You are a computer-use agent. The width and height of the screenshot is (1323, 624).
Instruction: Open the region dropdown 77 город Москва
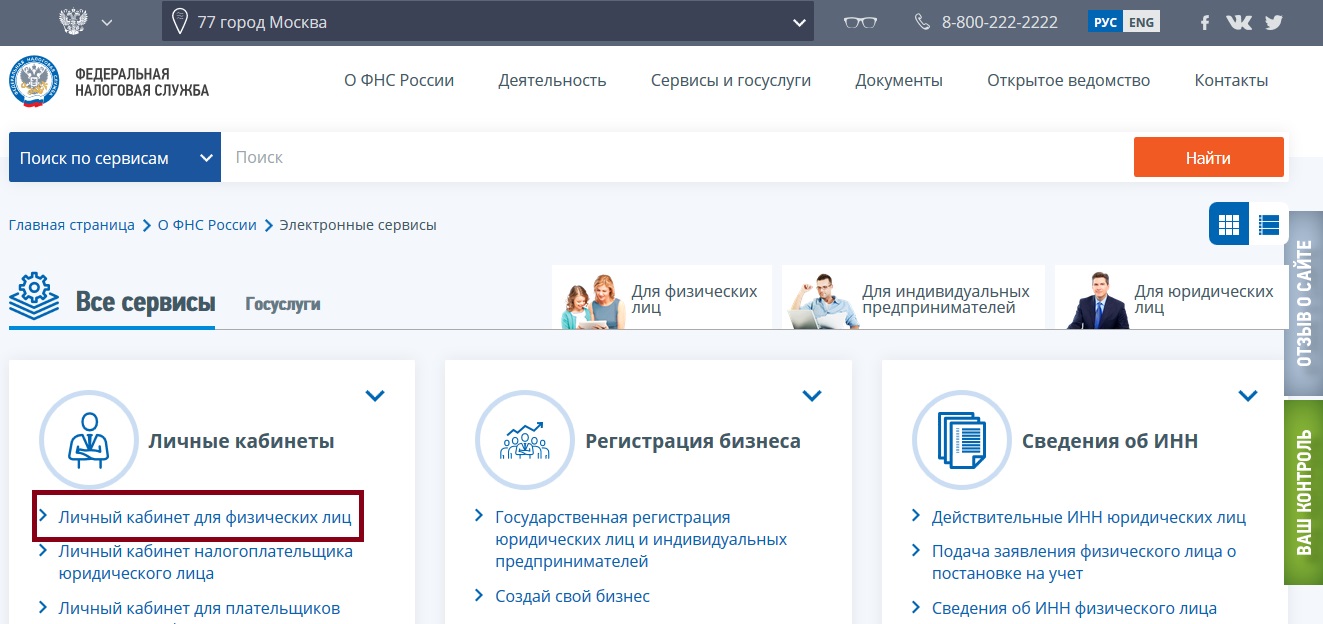[487, 22]
